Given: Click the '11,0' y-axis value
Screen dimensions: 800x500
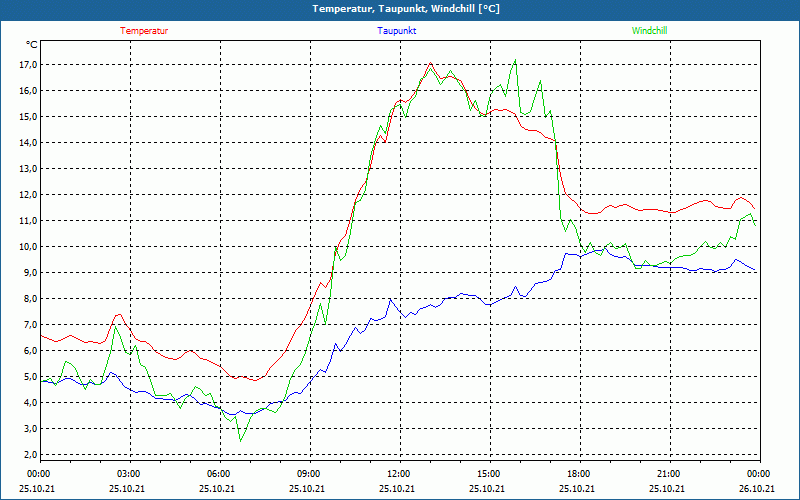Looking at the screenshot, I should click(28, 221).
